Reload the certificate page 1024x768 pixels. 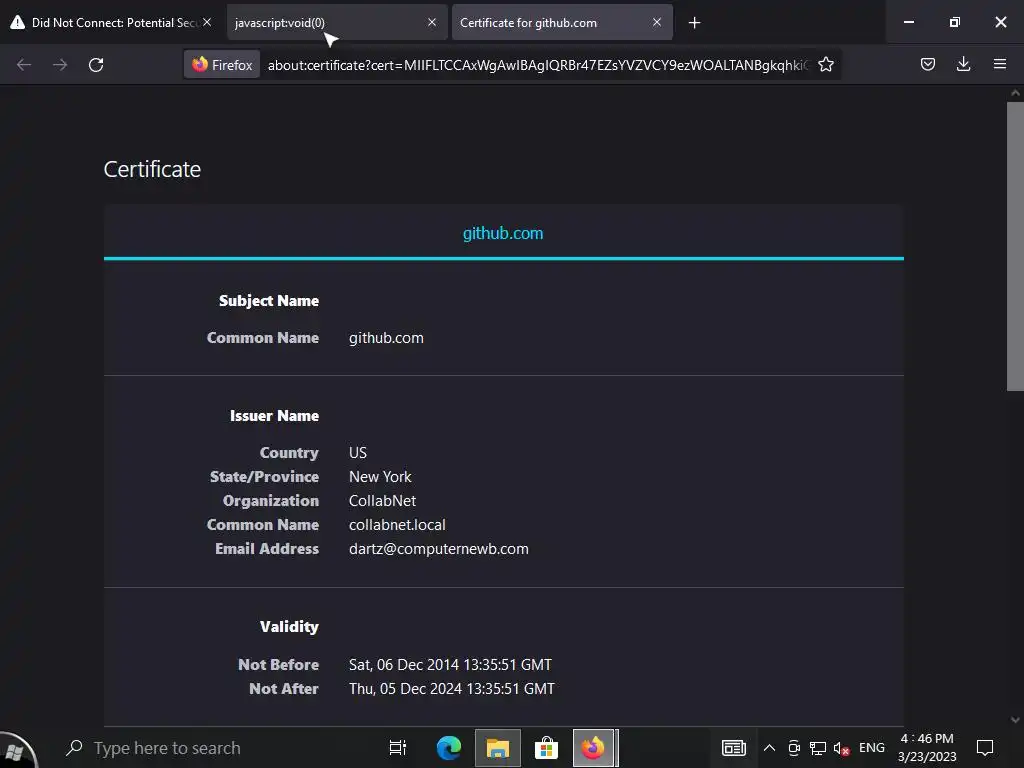96,65
